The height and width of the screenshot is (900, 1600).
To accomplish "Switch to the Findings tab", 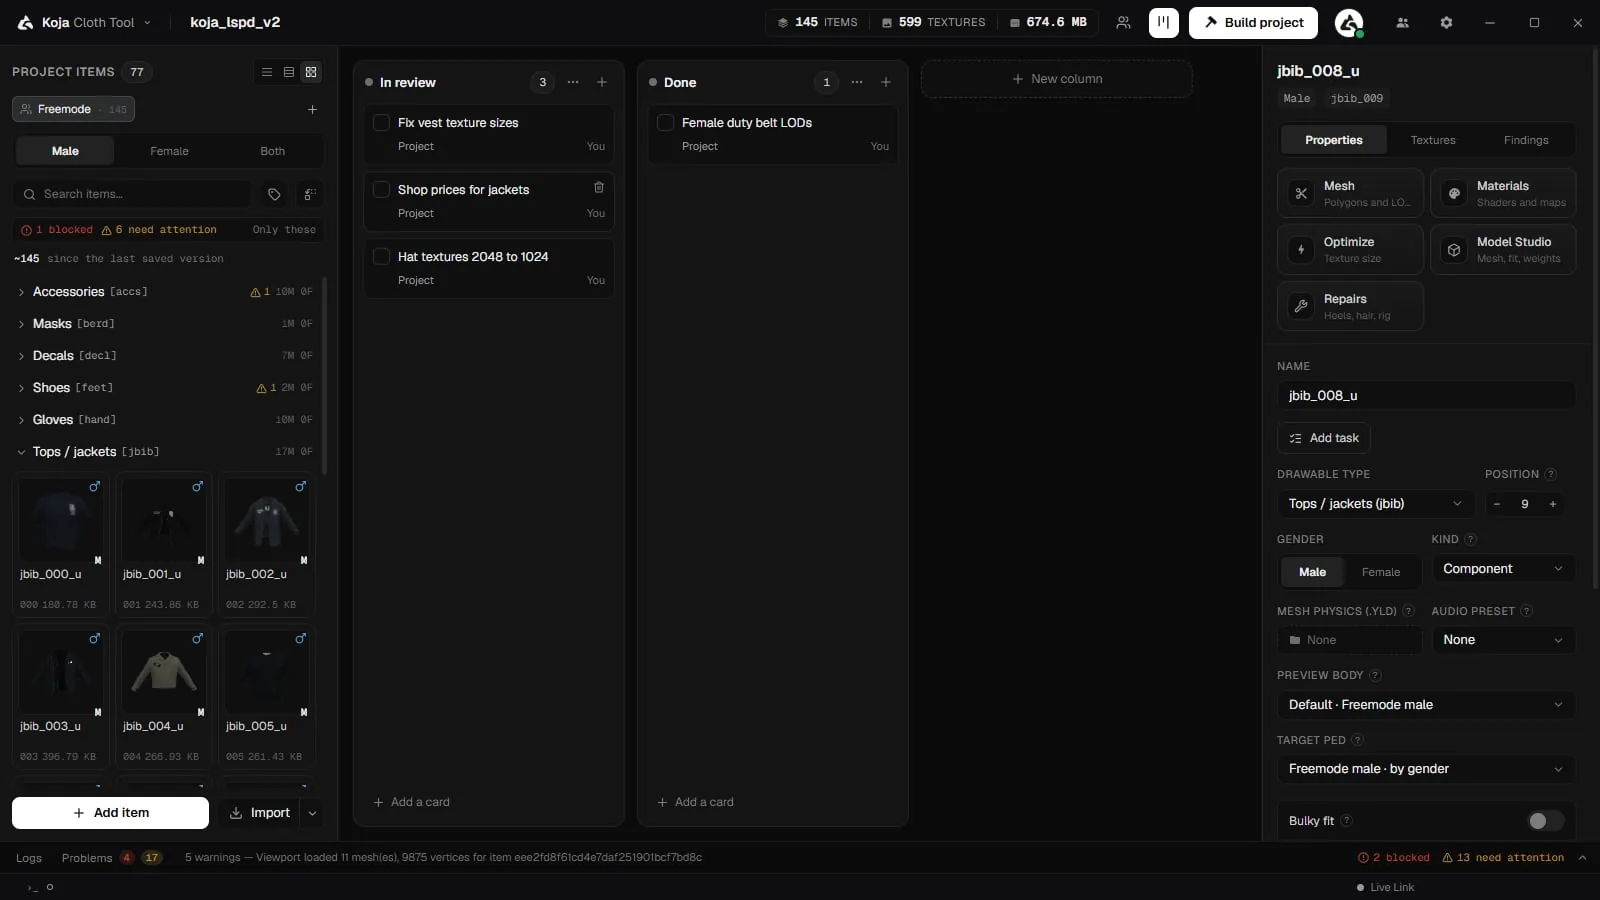I will point(1526,140).
